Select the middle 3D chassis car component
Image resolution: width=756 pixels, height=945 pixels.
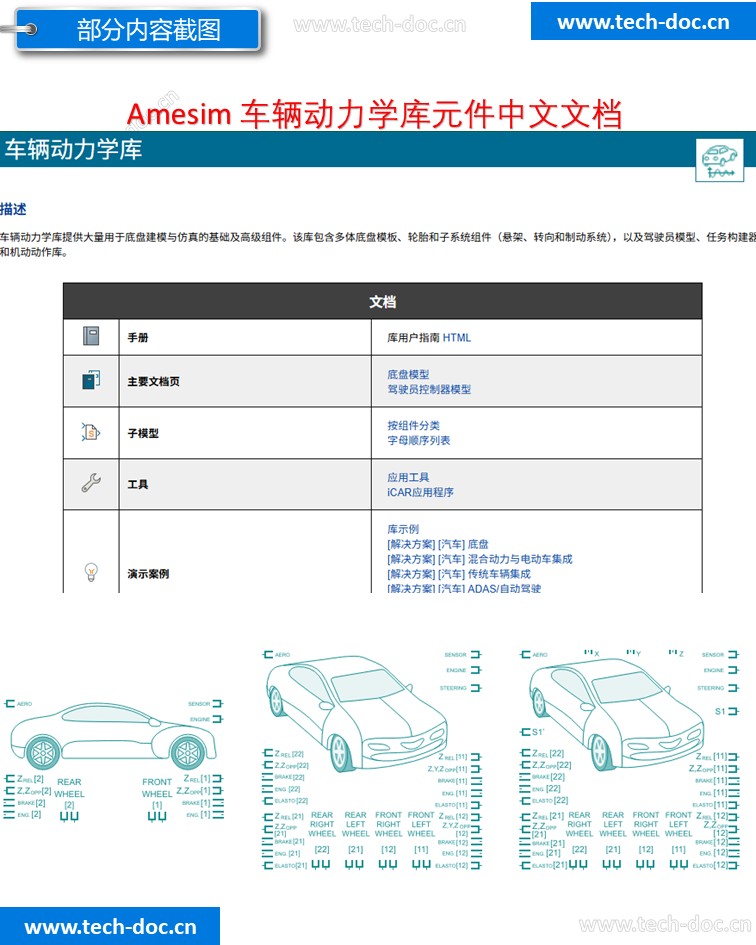[x=372, y=760]
